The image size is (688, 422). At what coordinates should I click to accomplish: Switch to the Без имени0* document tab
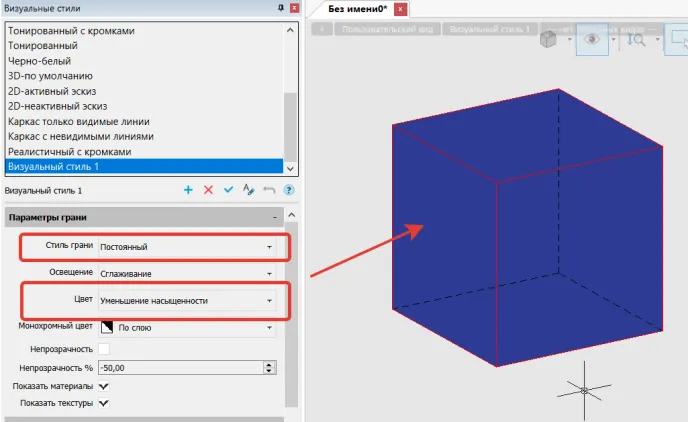pyautogui.click(x=359, y=9)
